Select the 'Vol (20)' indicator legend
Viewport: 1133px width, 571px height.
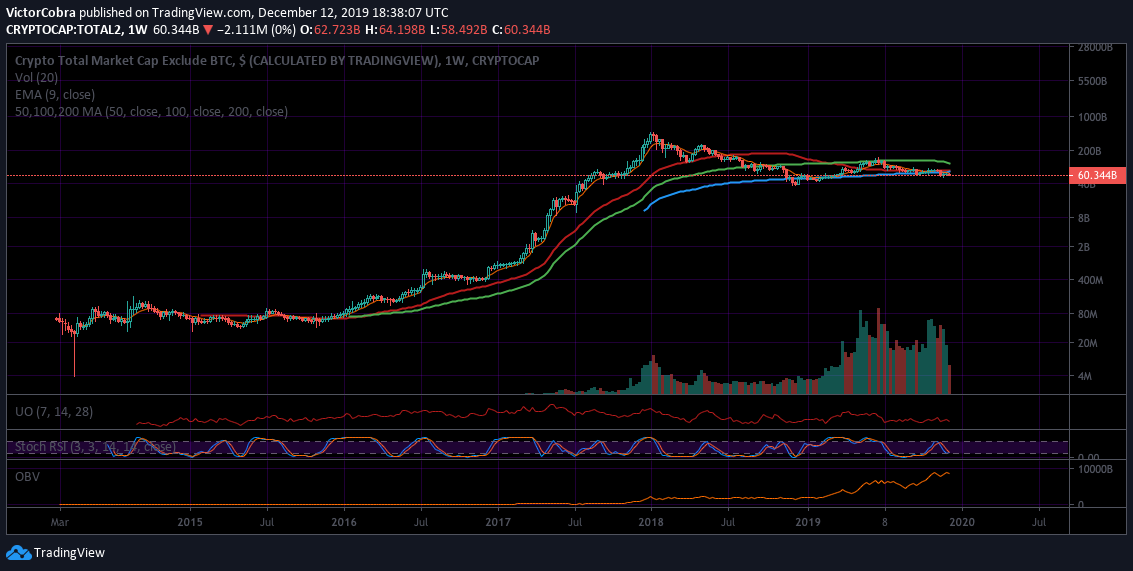[x=37, y=77]
